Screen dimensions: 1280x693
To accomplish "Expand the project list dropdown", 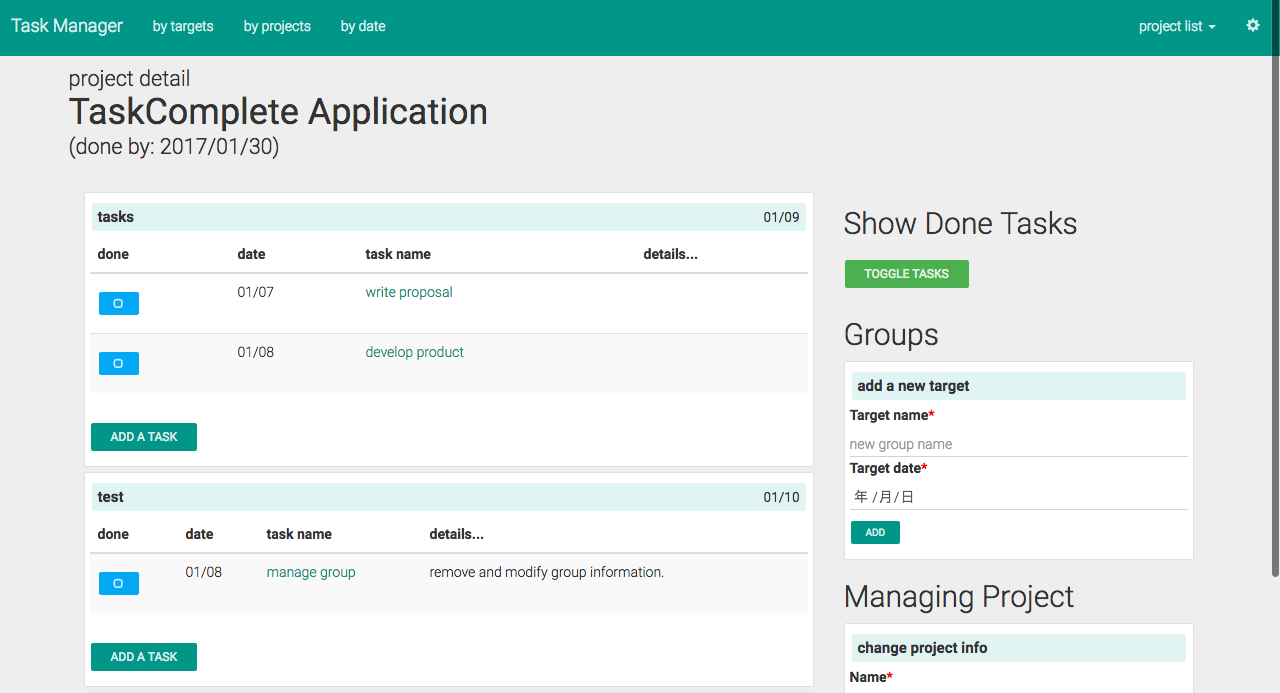I will [1177, 26].
